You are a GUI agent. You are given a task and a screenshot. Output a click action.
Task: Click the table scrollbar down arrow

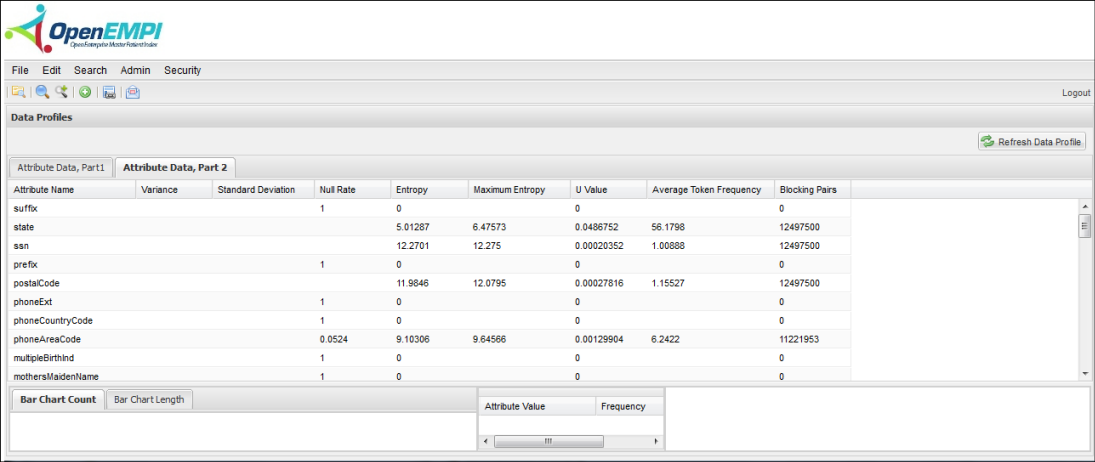point(1085,374)
